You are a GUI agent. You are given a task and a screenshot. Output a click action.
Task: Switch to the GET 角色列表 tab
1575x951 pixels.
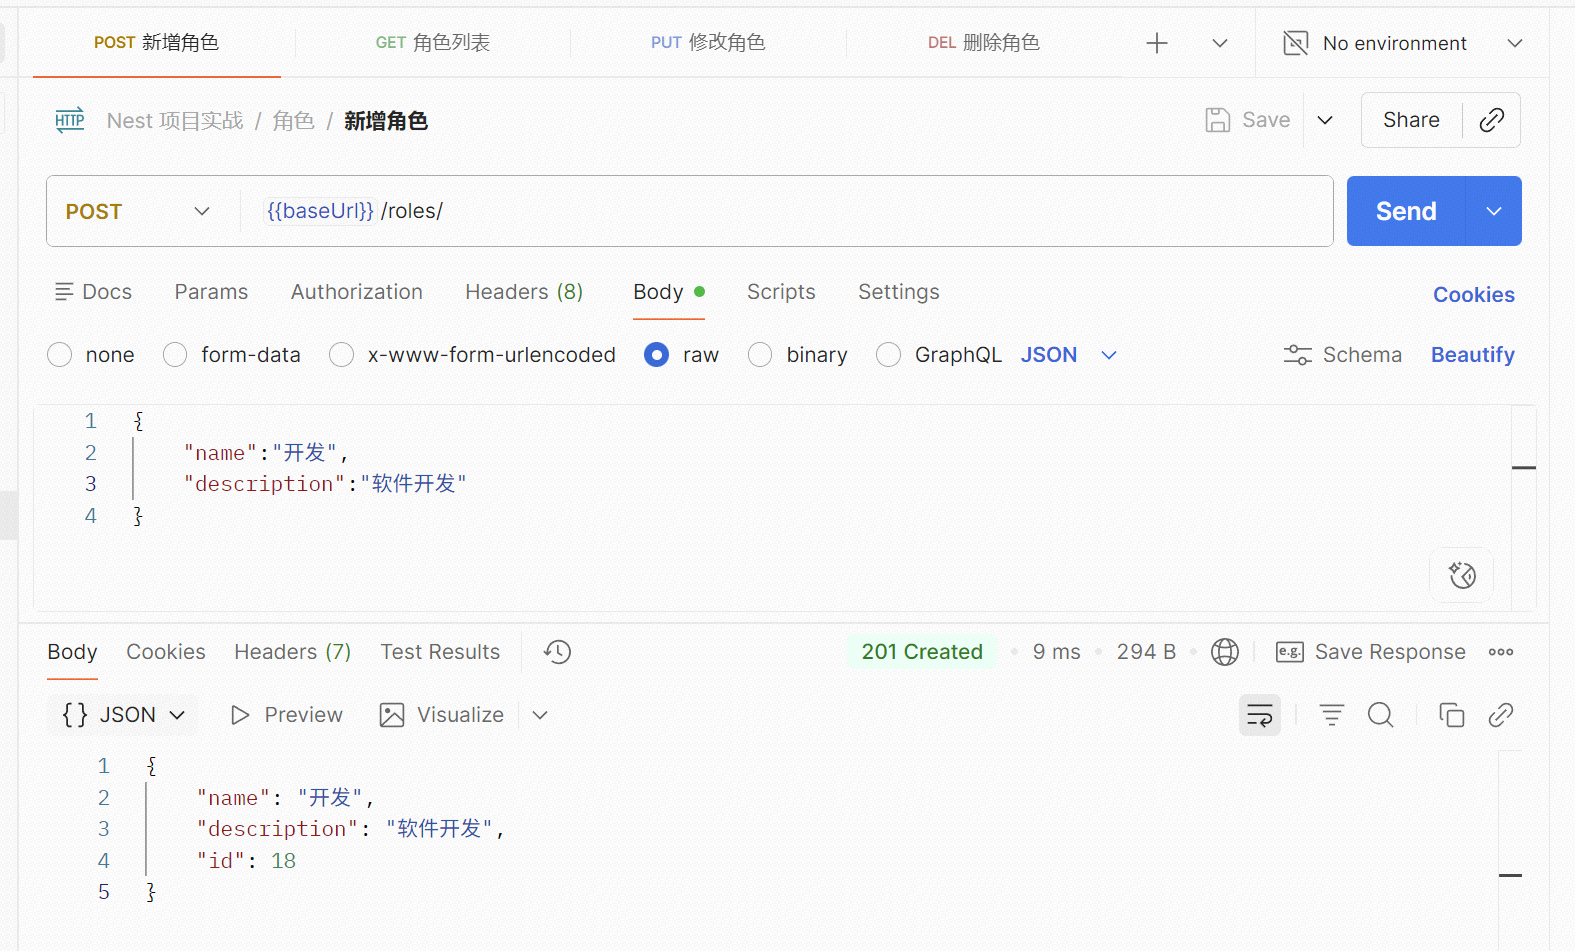pyautogui.click(x=433, y=43)
